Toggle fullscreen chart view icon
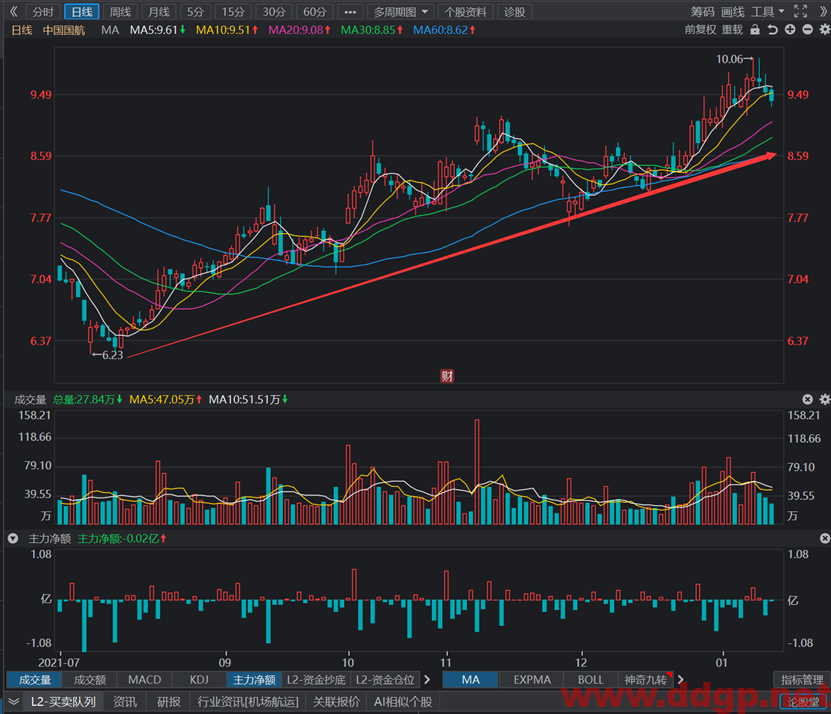The width and height of the screenshot is (831, 714). (800, 11)
